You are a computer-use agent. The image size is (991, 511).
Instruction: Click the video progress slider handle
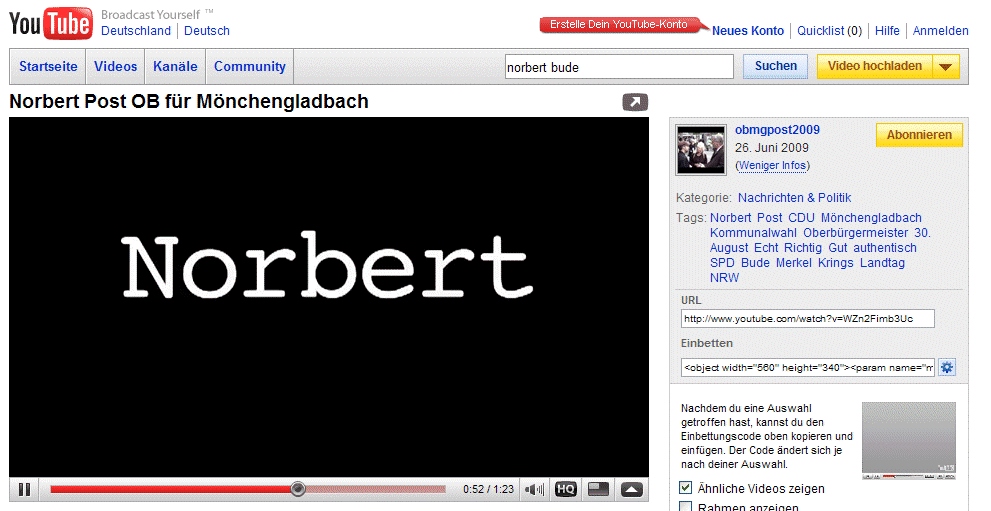tap(298, 489)
